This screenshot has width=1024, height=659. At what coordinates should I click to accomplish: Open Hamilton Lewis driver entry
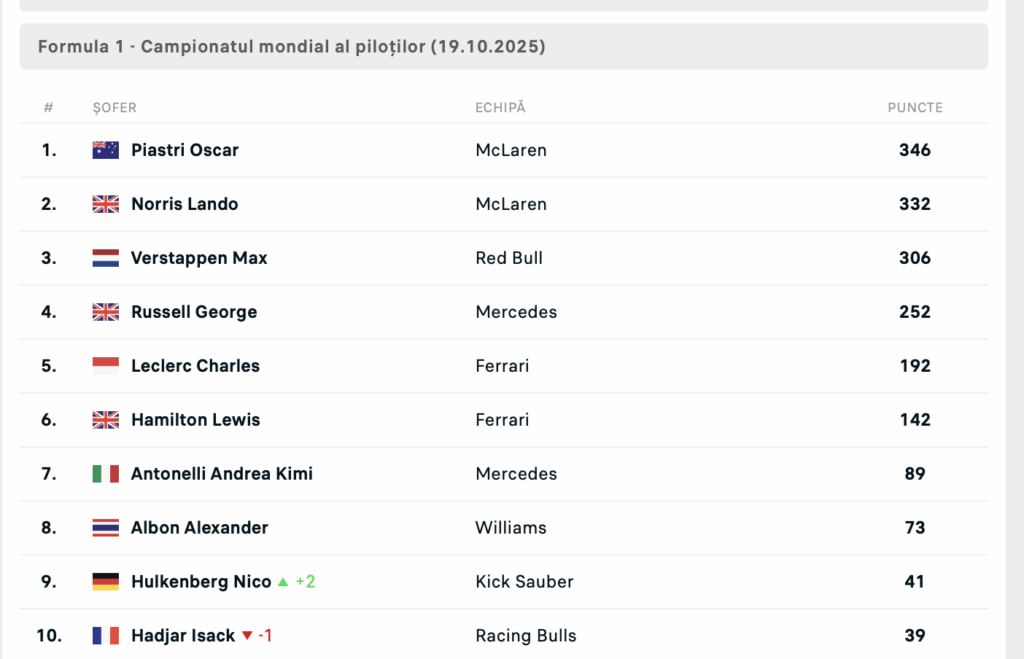point(195,420)
